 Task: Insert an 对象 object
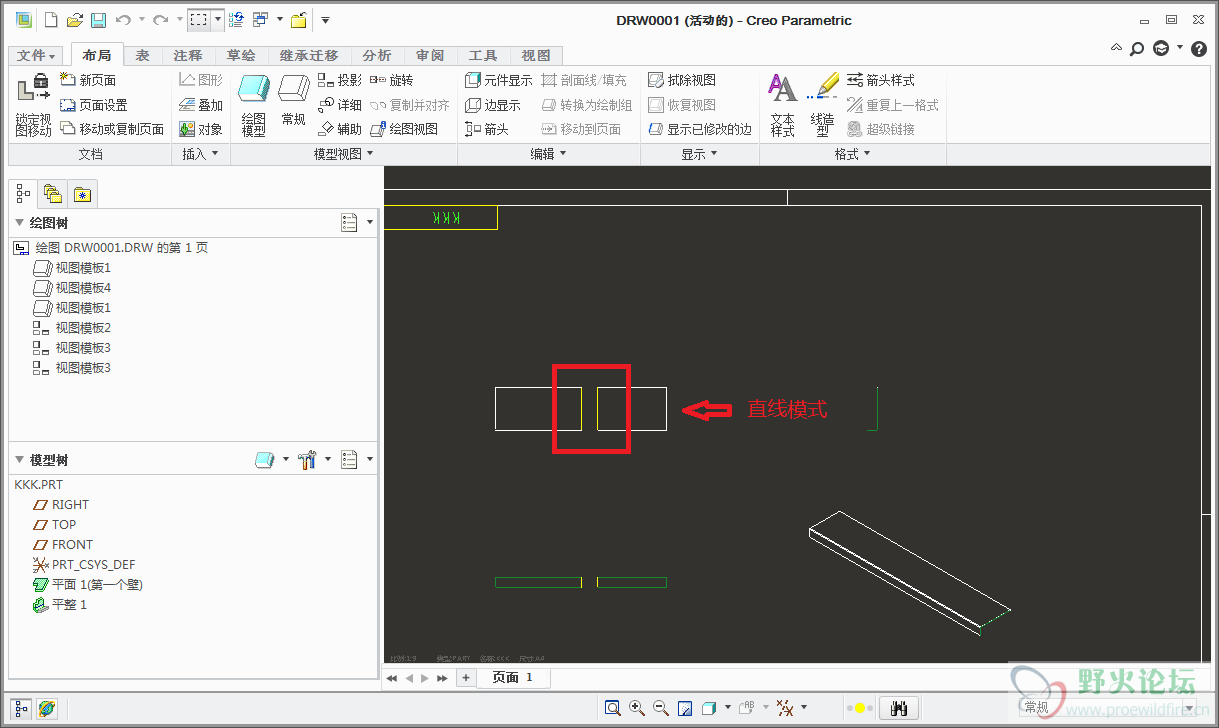coord(201,129)
